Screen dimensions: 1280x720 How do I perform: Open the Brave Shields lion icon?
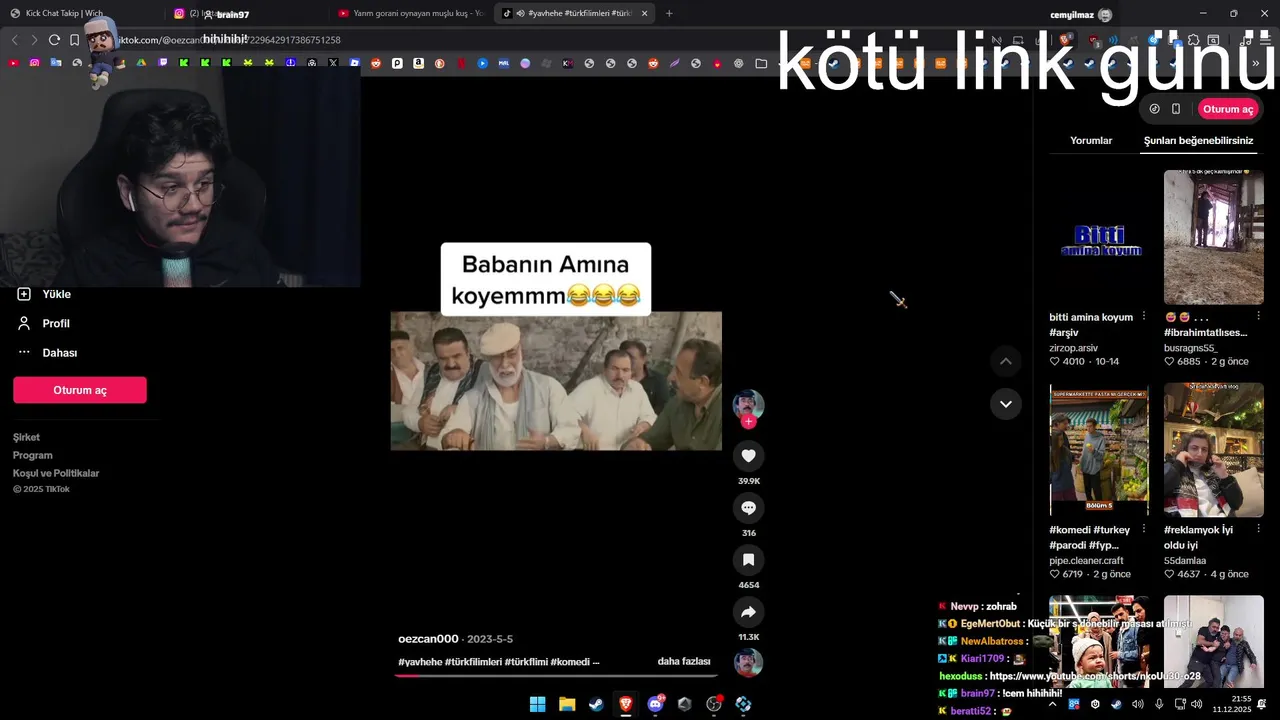(1066, 40)
